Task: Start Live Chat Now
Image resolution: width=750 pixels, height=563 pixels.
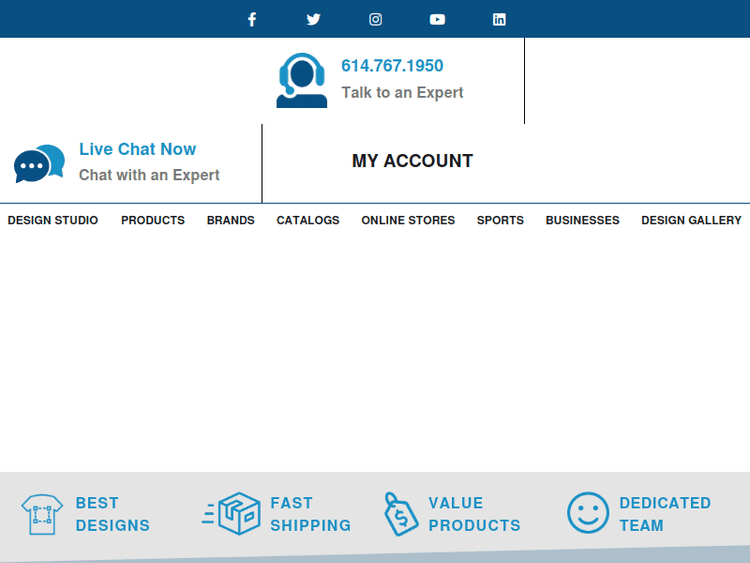Action: tap(137, 149)
